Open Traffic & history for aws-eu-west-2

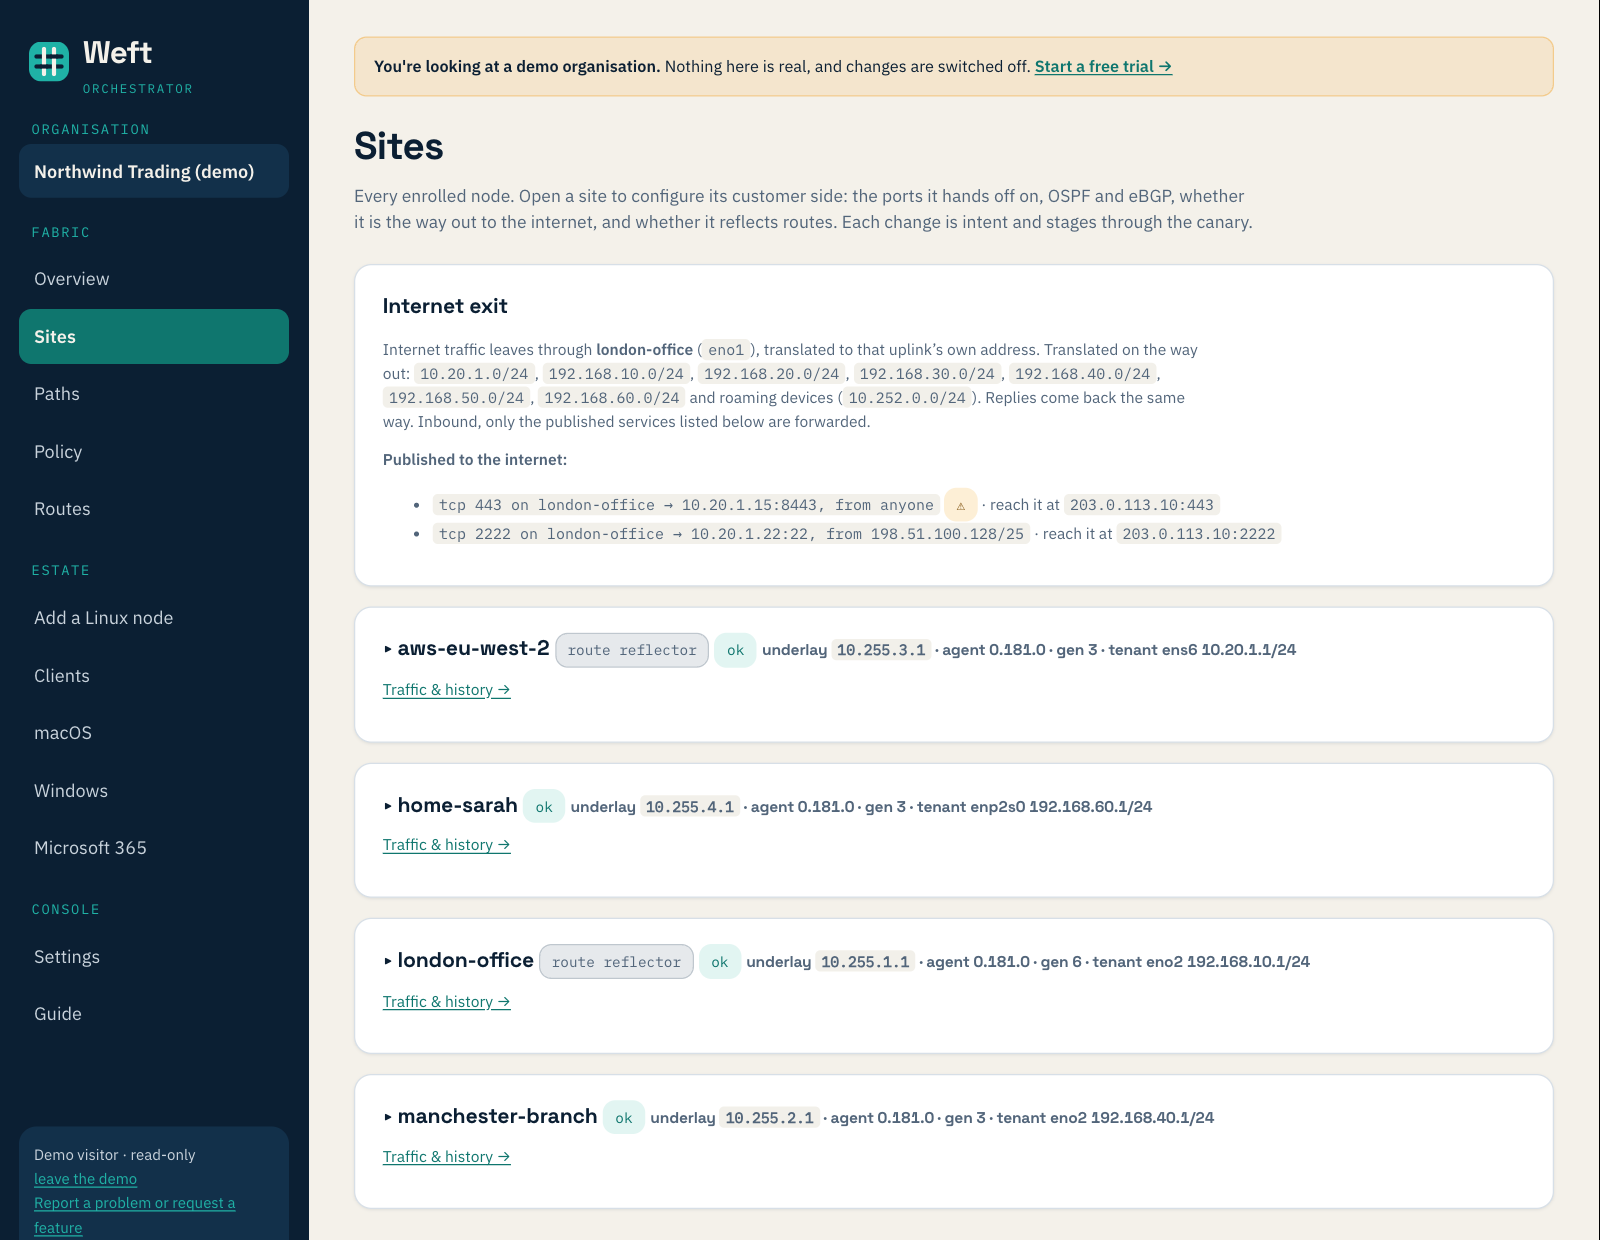[x=447, y=690]
